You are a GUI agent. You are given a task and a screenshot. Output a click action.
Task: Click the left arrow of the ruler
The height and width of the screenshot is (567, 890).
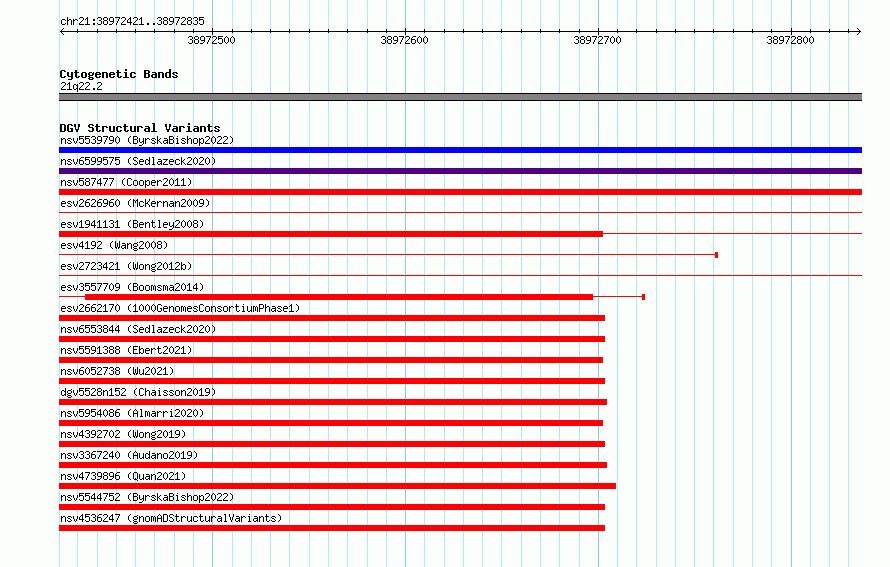coord(62,31)
